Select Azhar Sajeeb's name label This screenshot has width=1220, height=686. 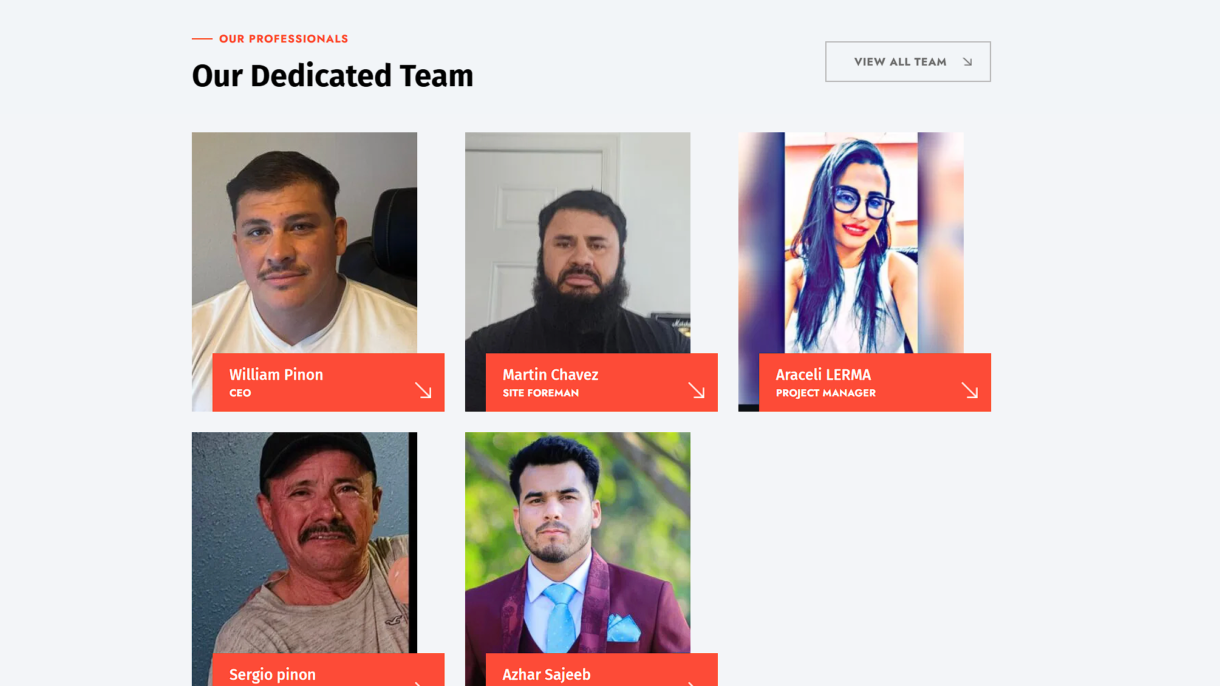click(546, 675)
